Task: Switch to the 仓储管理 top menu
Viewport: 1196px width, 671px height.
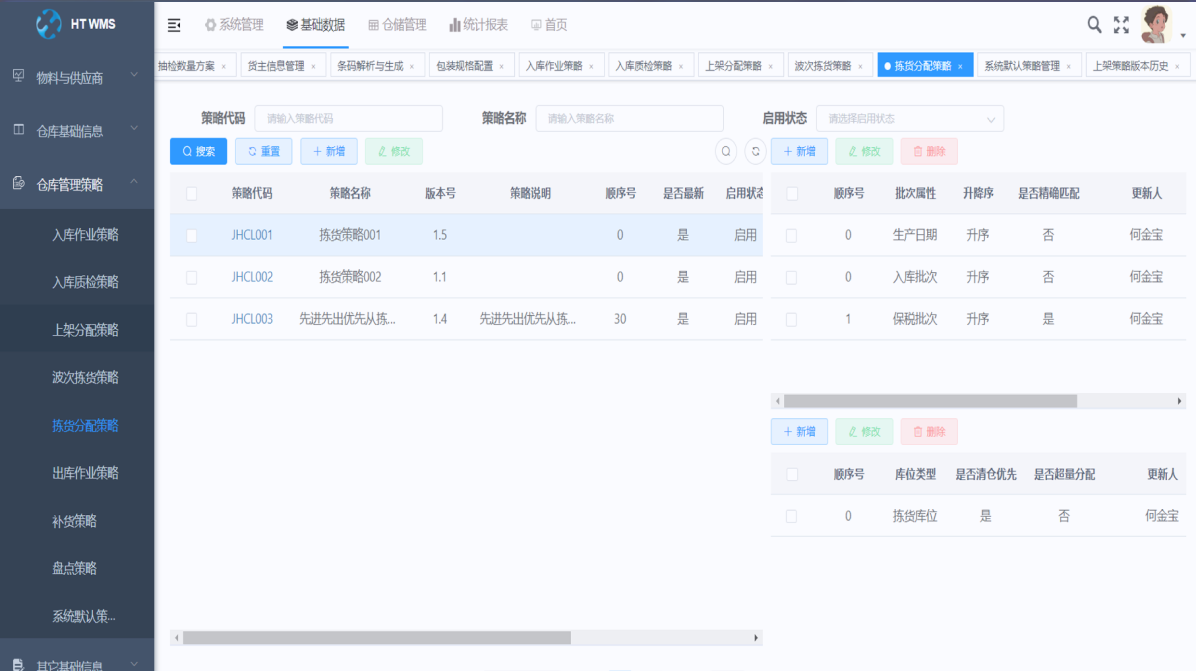Action: (397, 25)
